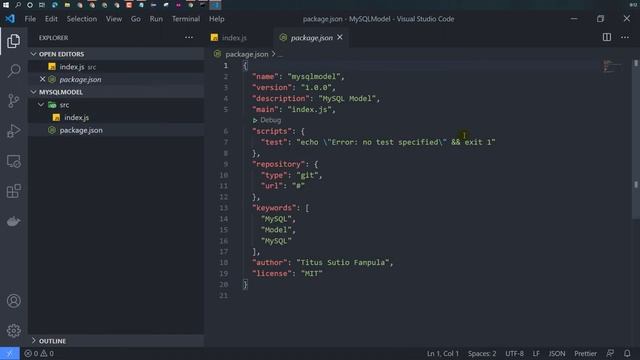This screenshot has width=640, height=360.
Task: Click the minimap code preview
Action: 611,66
